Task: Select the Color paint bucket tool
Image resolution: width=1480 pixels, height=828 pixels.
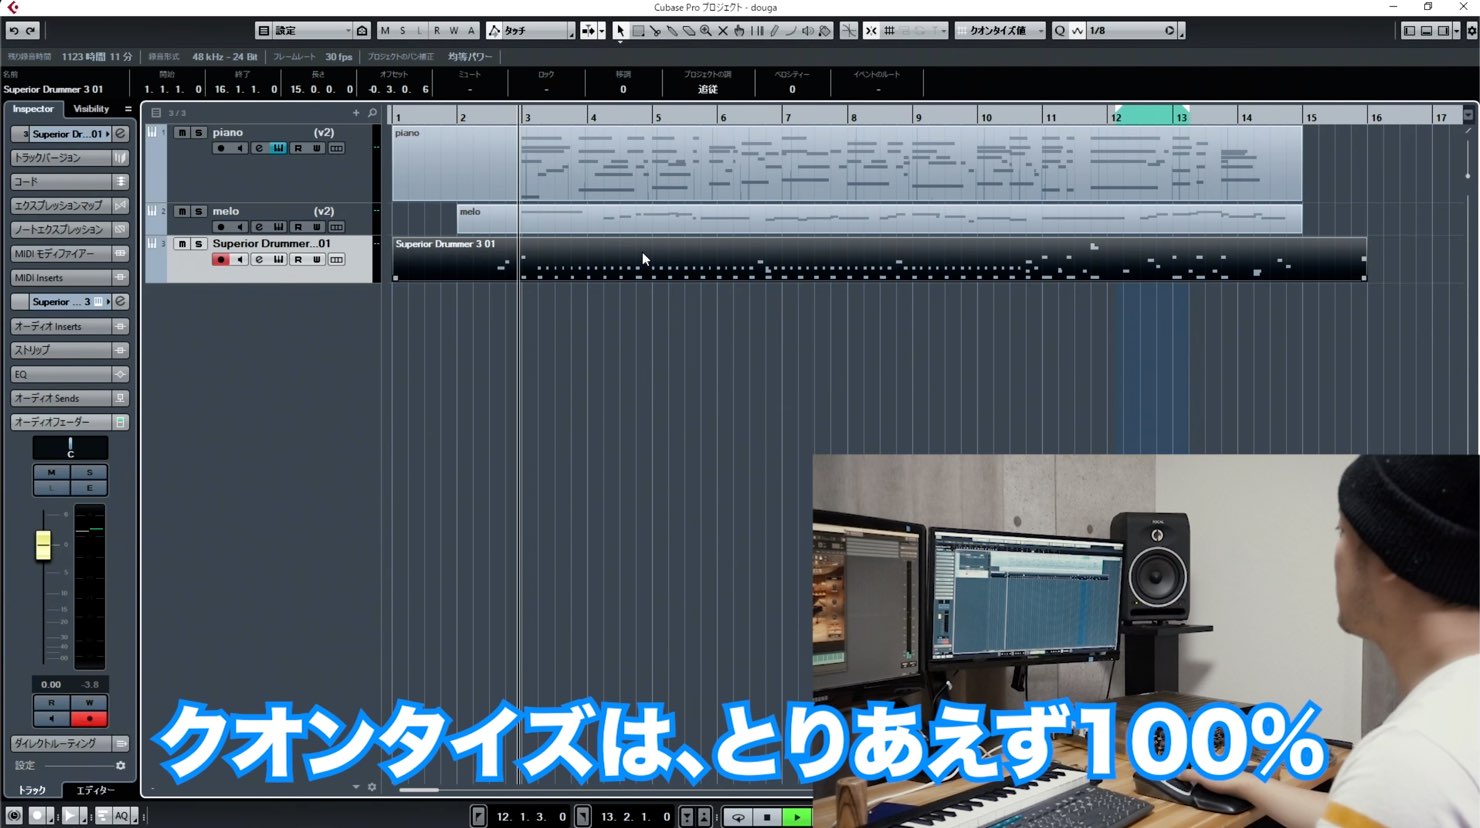Action: (x=825, y=31)
